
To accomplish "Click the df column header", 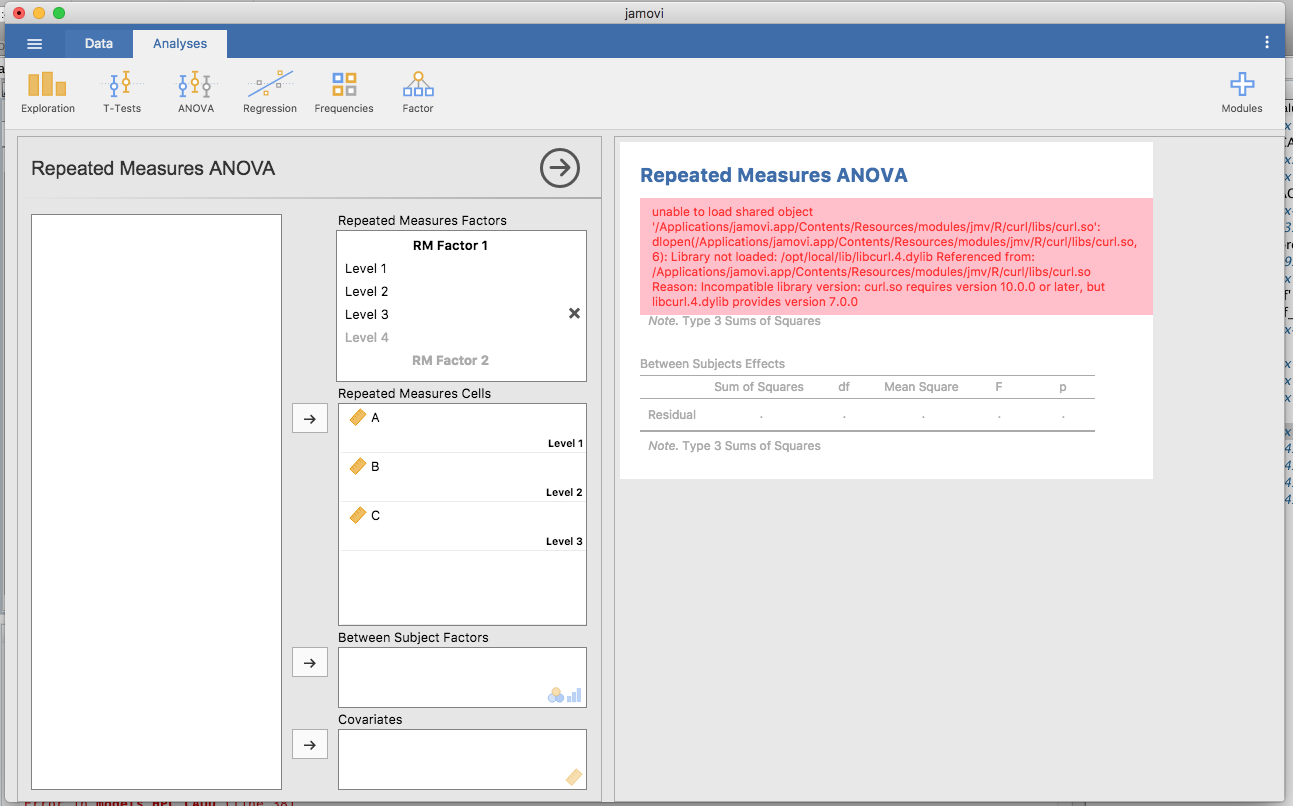I will coord(844,387).
